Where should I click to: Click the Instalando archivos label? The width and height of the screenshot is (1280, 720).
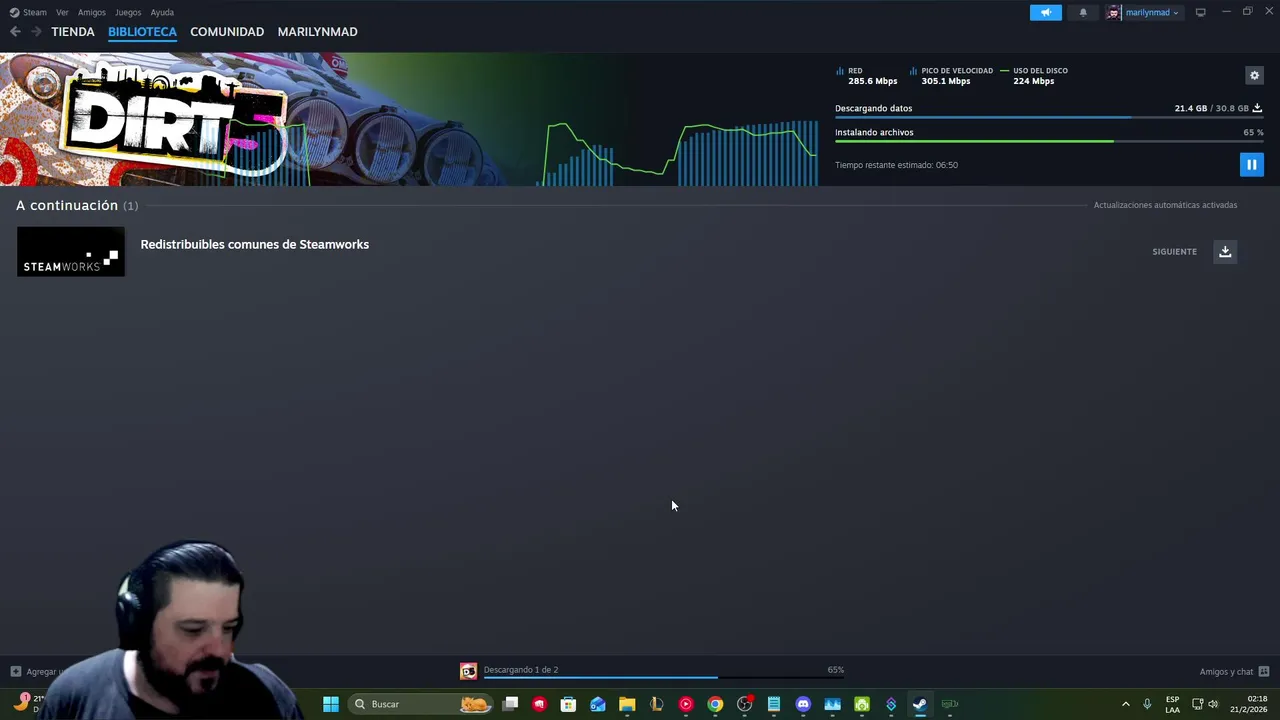(874, 132)
